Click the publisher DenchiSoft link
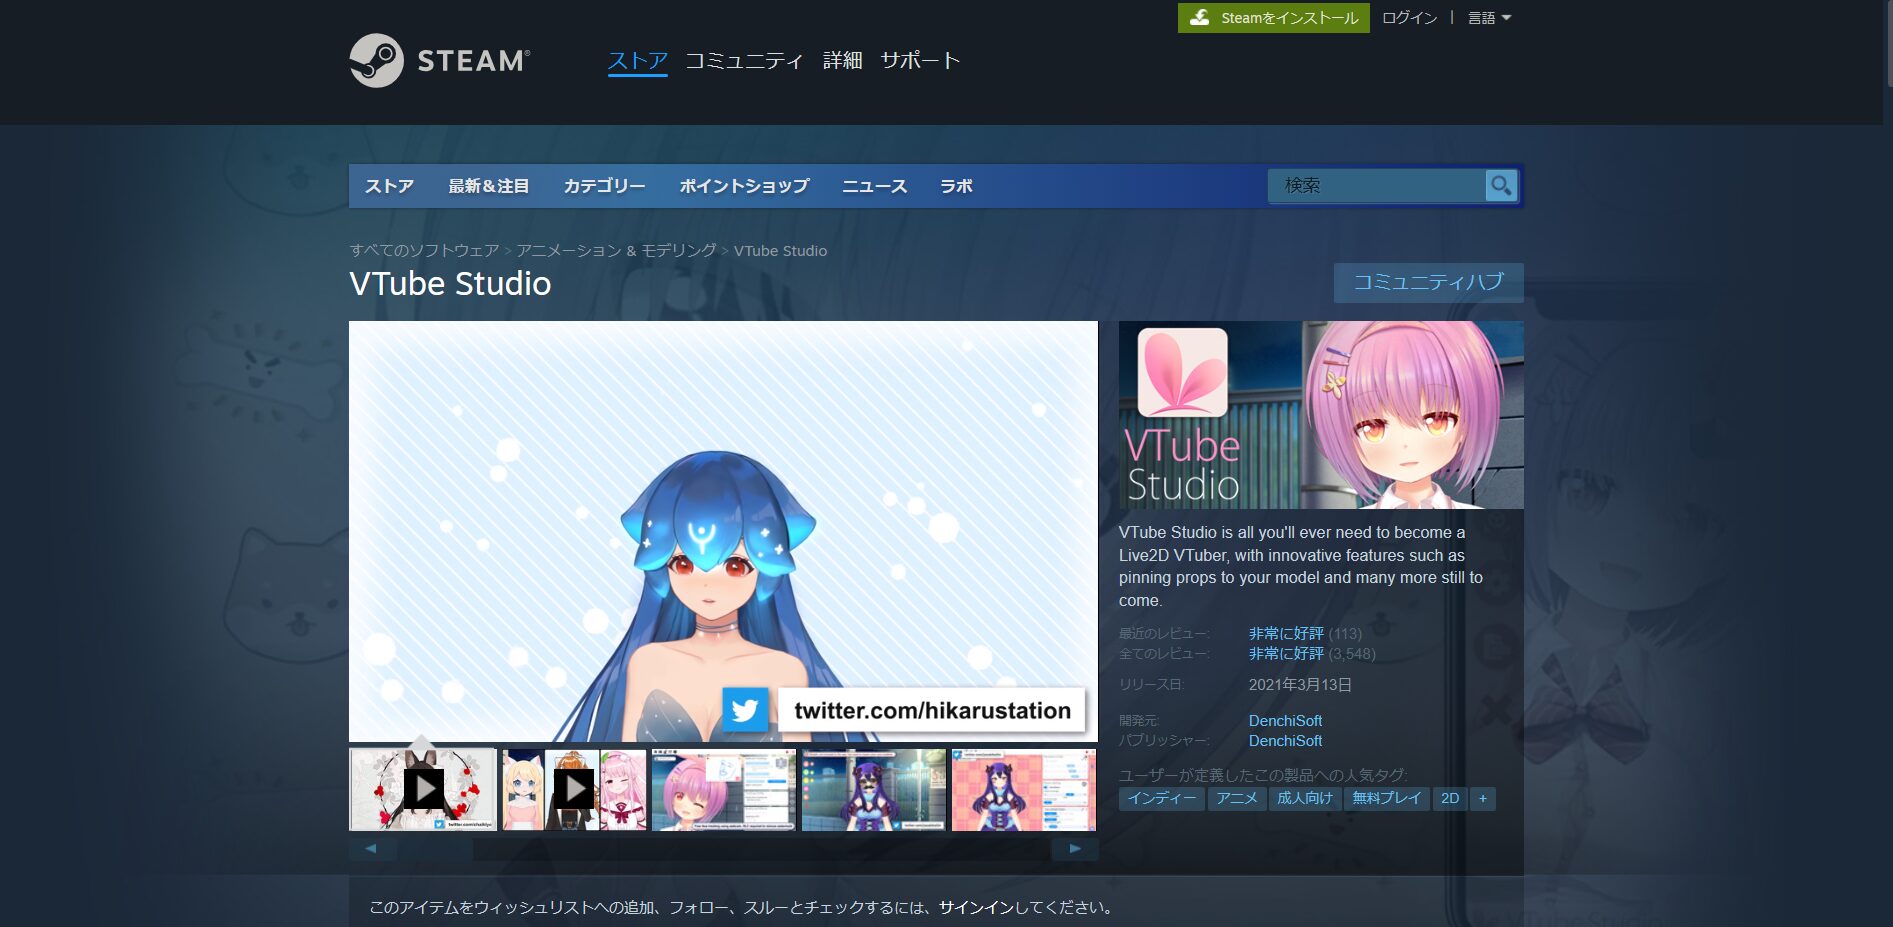The image size is (1893, 927). point(1285,741)
